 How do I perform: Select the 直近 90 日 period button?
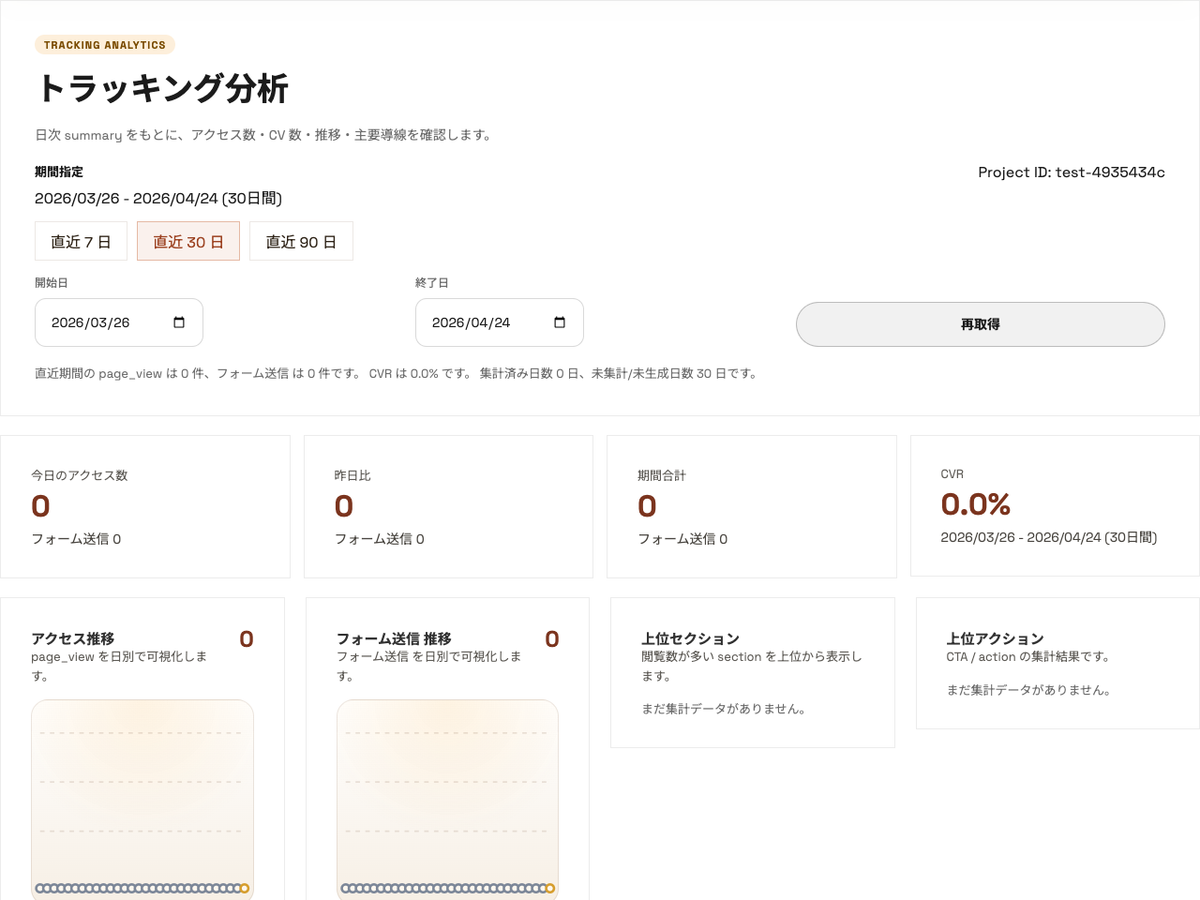pyautogui.click(x=301, y=241)
